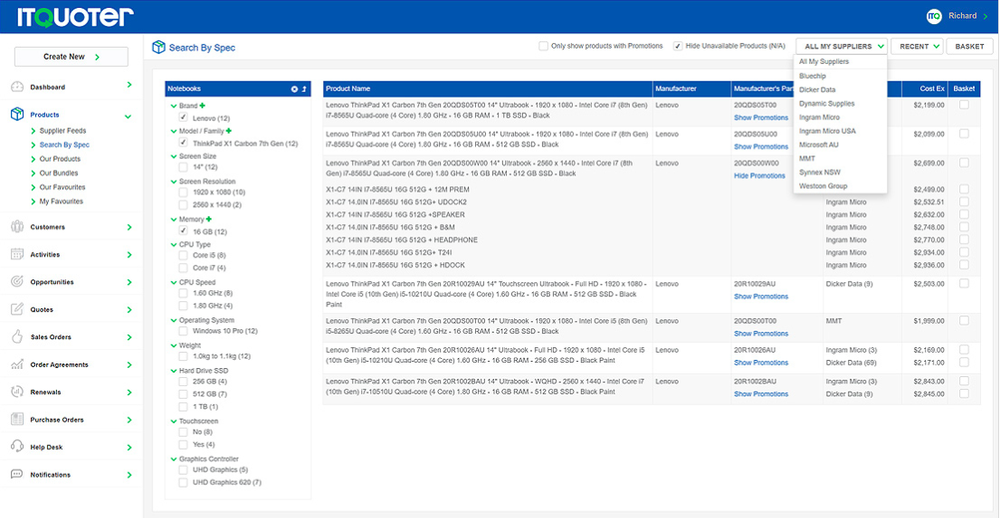The image size is (1000, 518).
Task: Click the Renewals refresh icon
Action: 17,392
